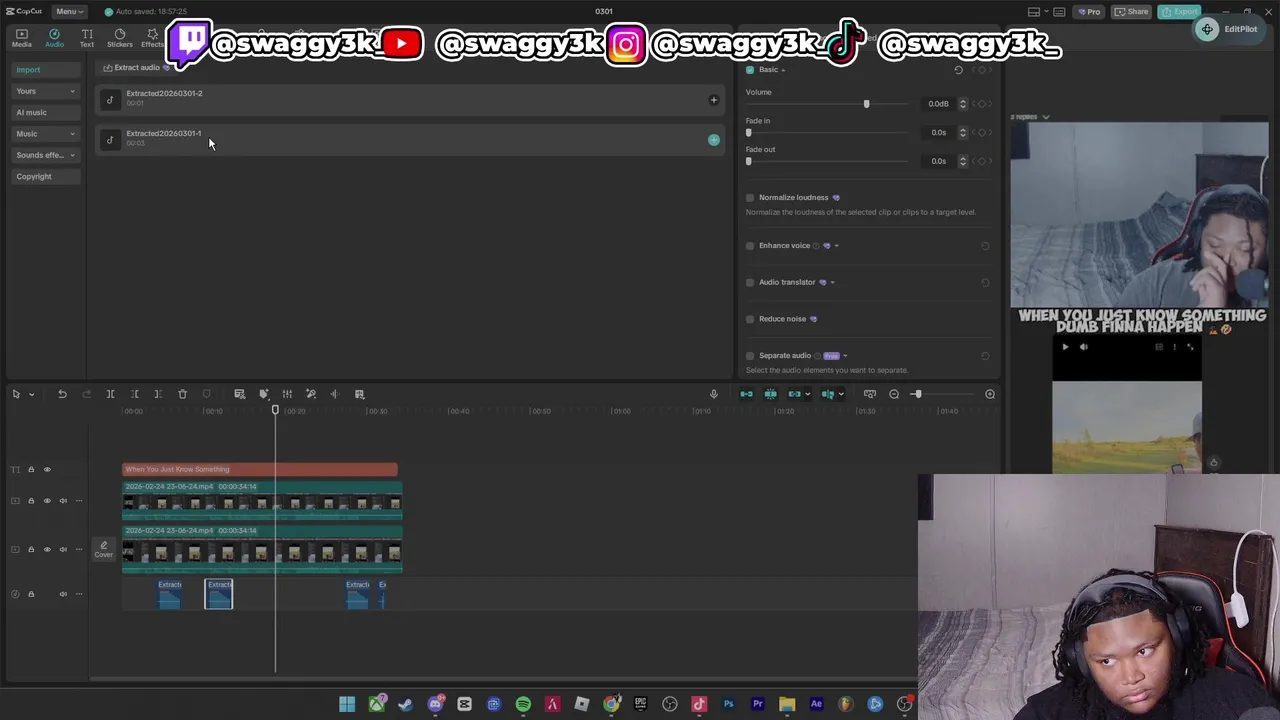Hide the text track
This screenshot has height=720, width=1280.
coord(47,470)
